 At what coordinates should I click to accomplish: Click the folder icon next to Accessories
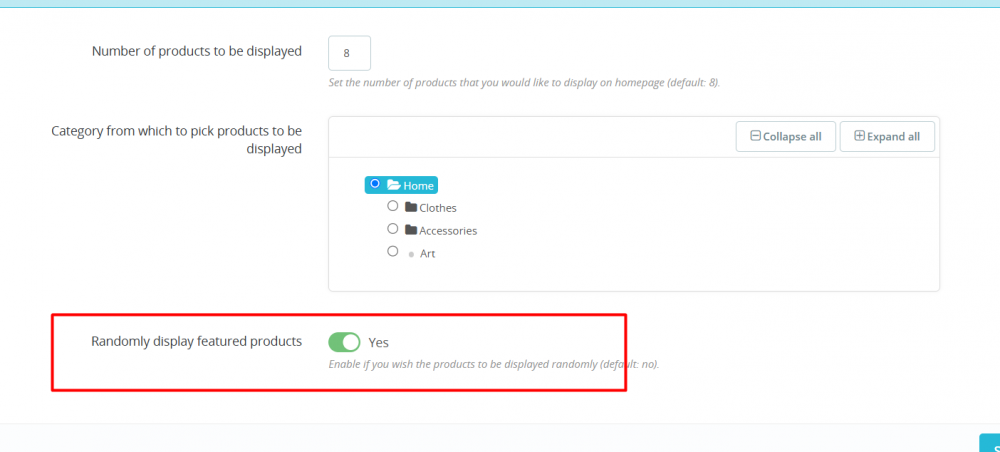(x=411, y=230)
